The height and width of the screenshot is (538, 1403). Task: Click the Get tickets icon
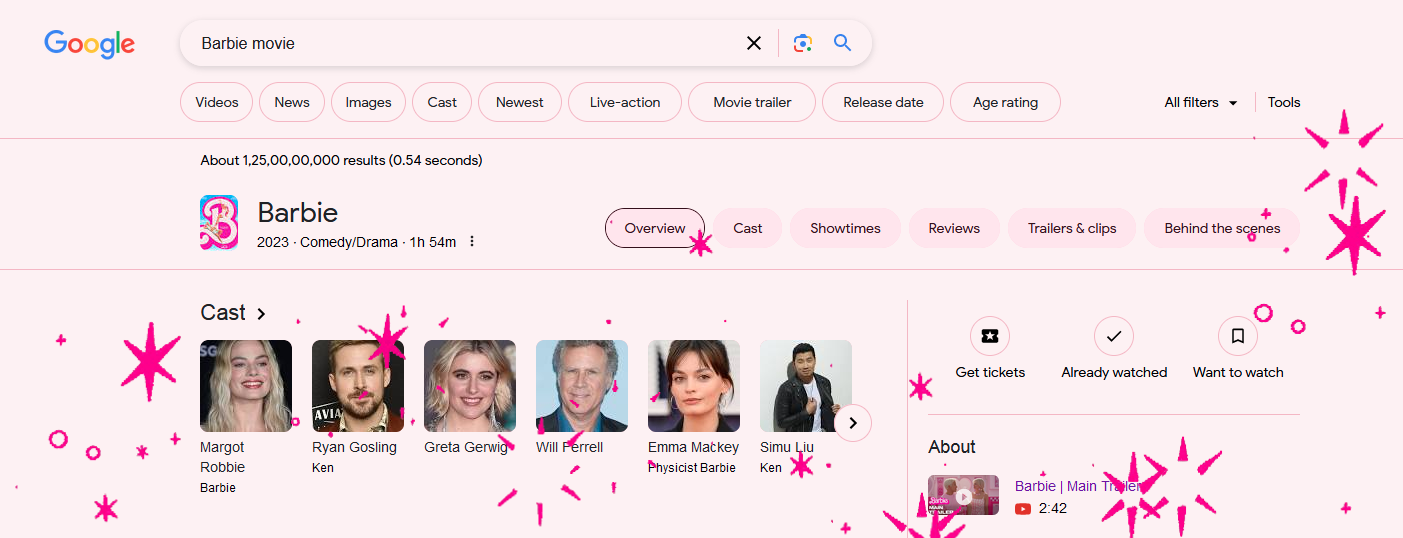pyautogui.click(x=990, y=336)
